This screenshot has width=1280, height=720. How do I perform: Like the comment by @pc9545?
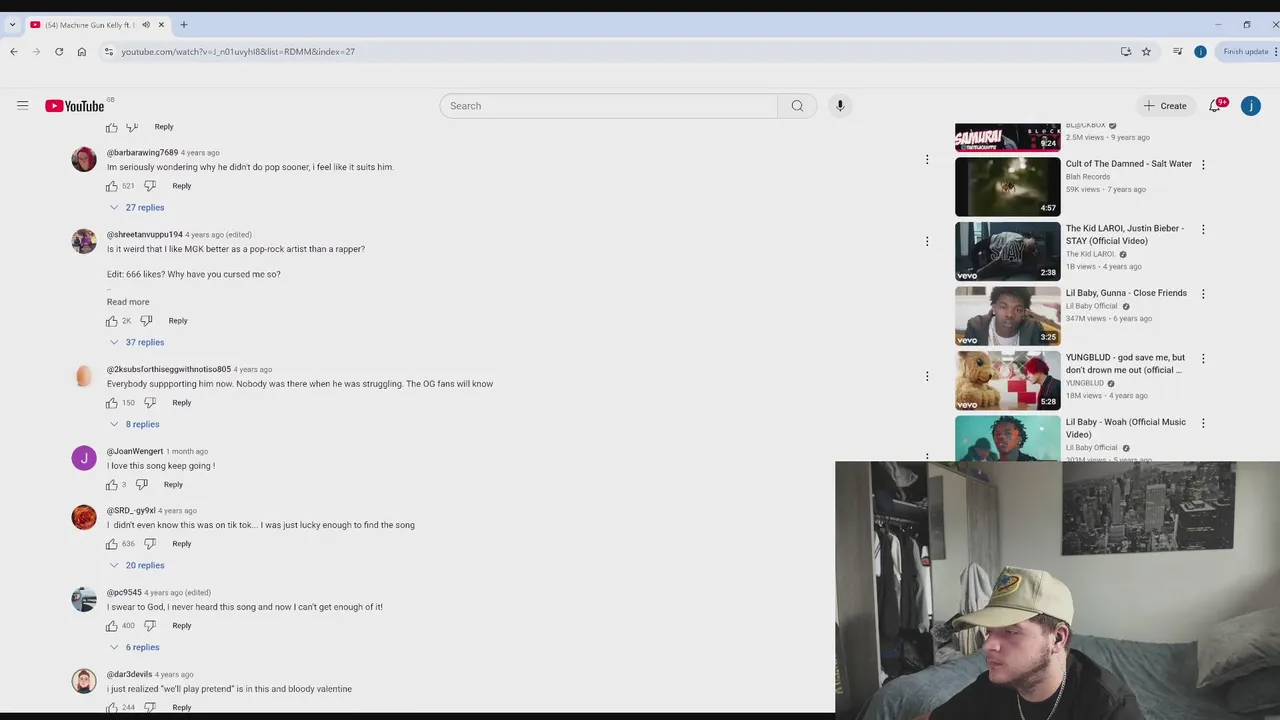112,626
